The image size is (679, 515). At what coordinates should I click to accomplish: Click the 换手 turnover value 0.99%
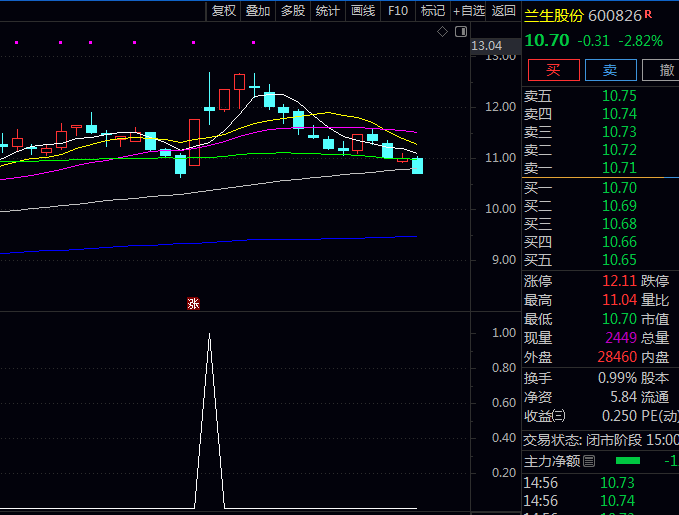click(x=617, y=378)
